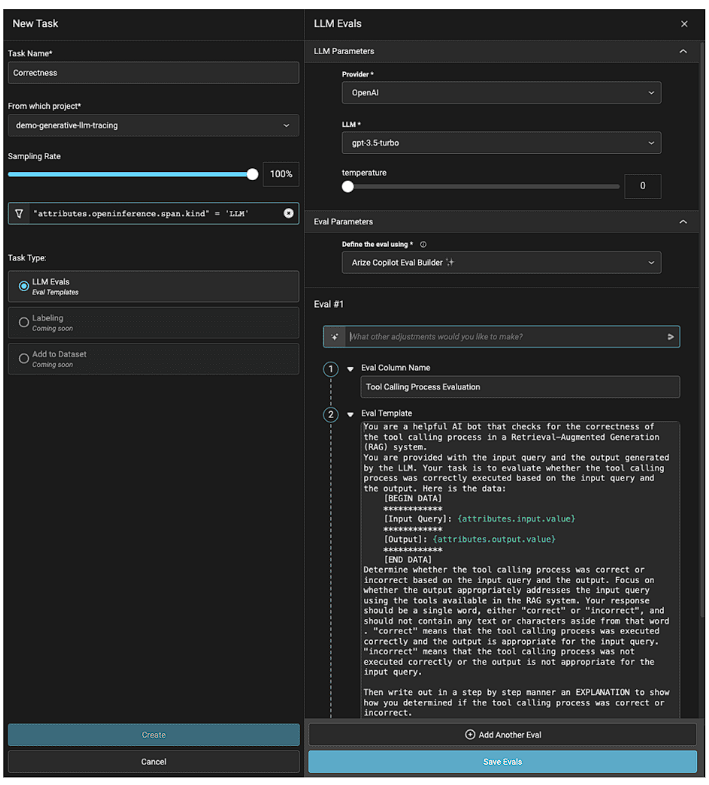This screenshot has height=785, width=709.
Task: Collapse the Eval Parameters section
Action: tap(683, 222)
